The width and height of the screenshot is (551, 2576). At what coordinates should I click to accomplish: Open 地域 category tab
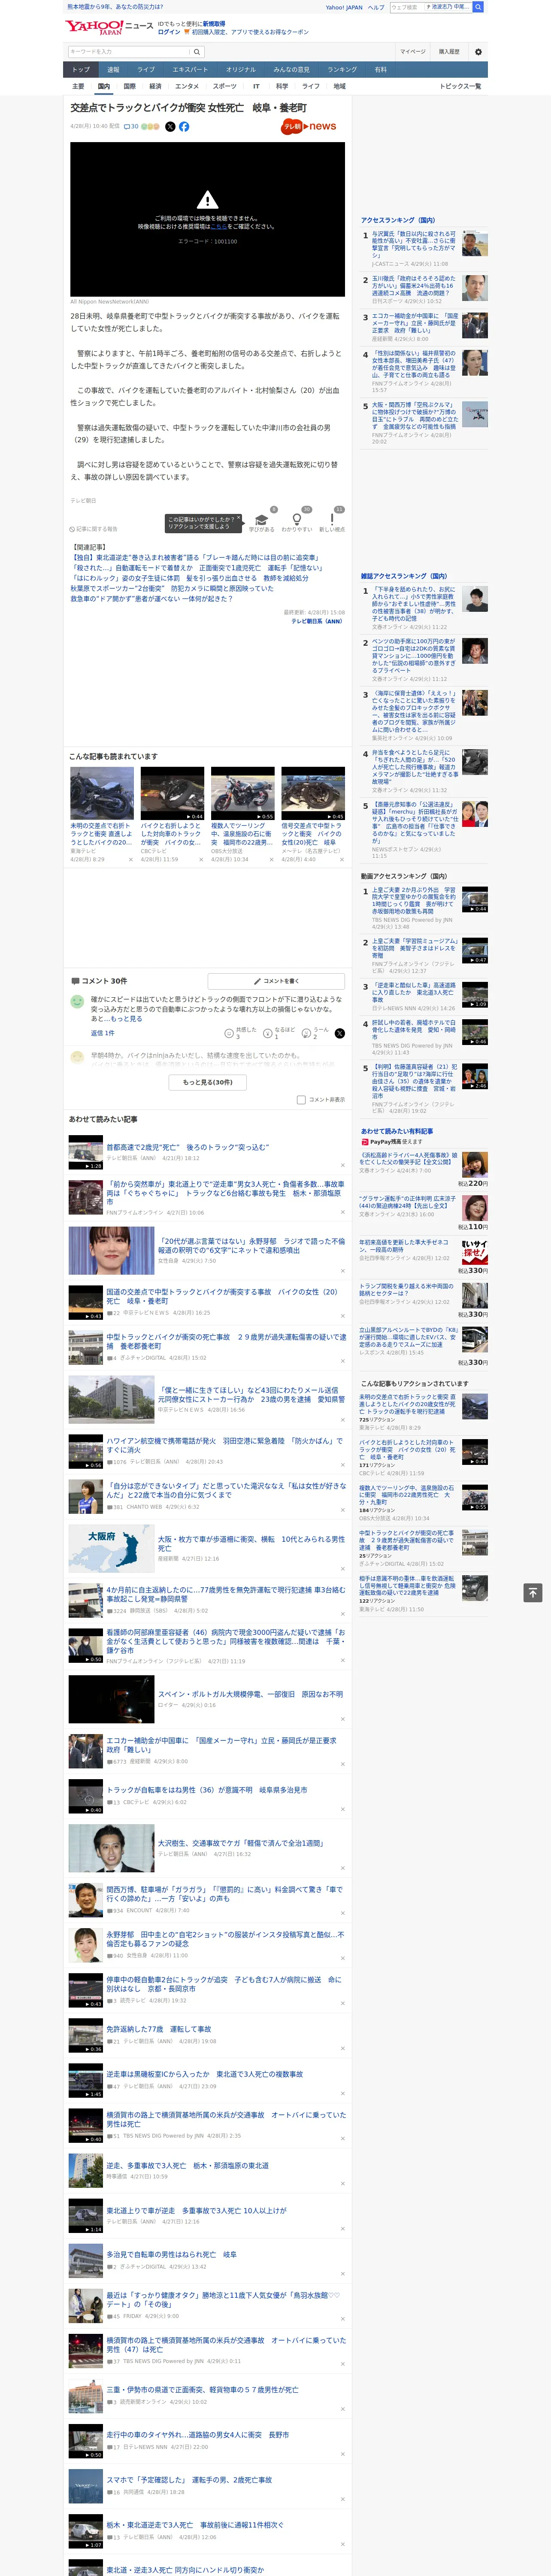[x=339, y=86]
